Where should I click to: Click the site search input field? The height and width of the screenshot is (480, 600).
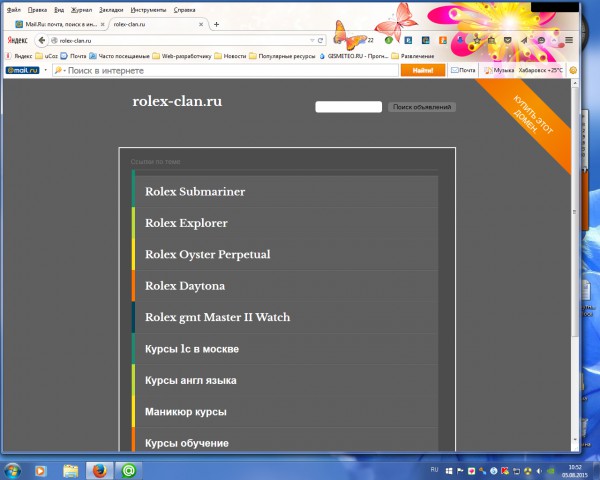click(x=348, y=107)
